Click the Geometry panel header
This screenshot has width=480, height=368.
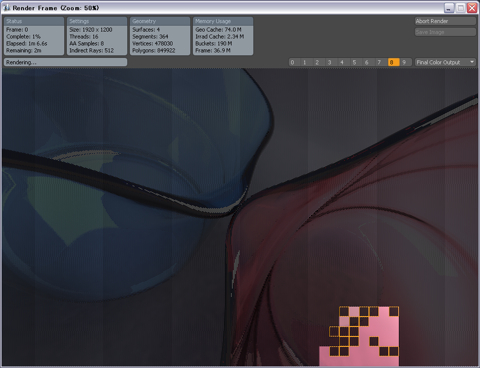tap(160, 21)
